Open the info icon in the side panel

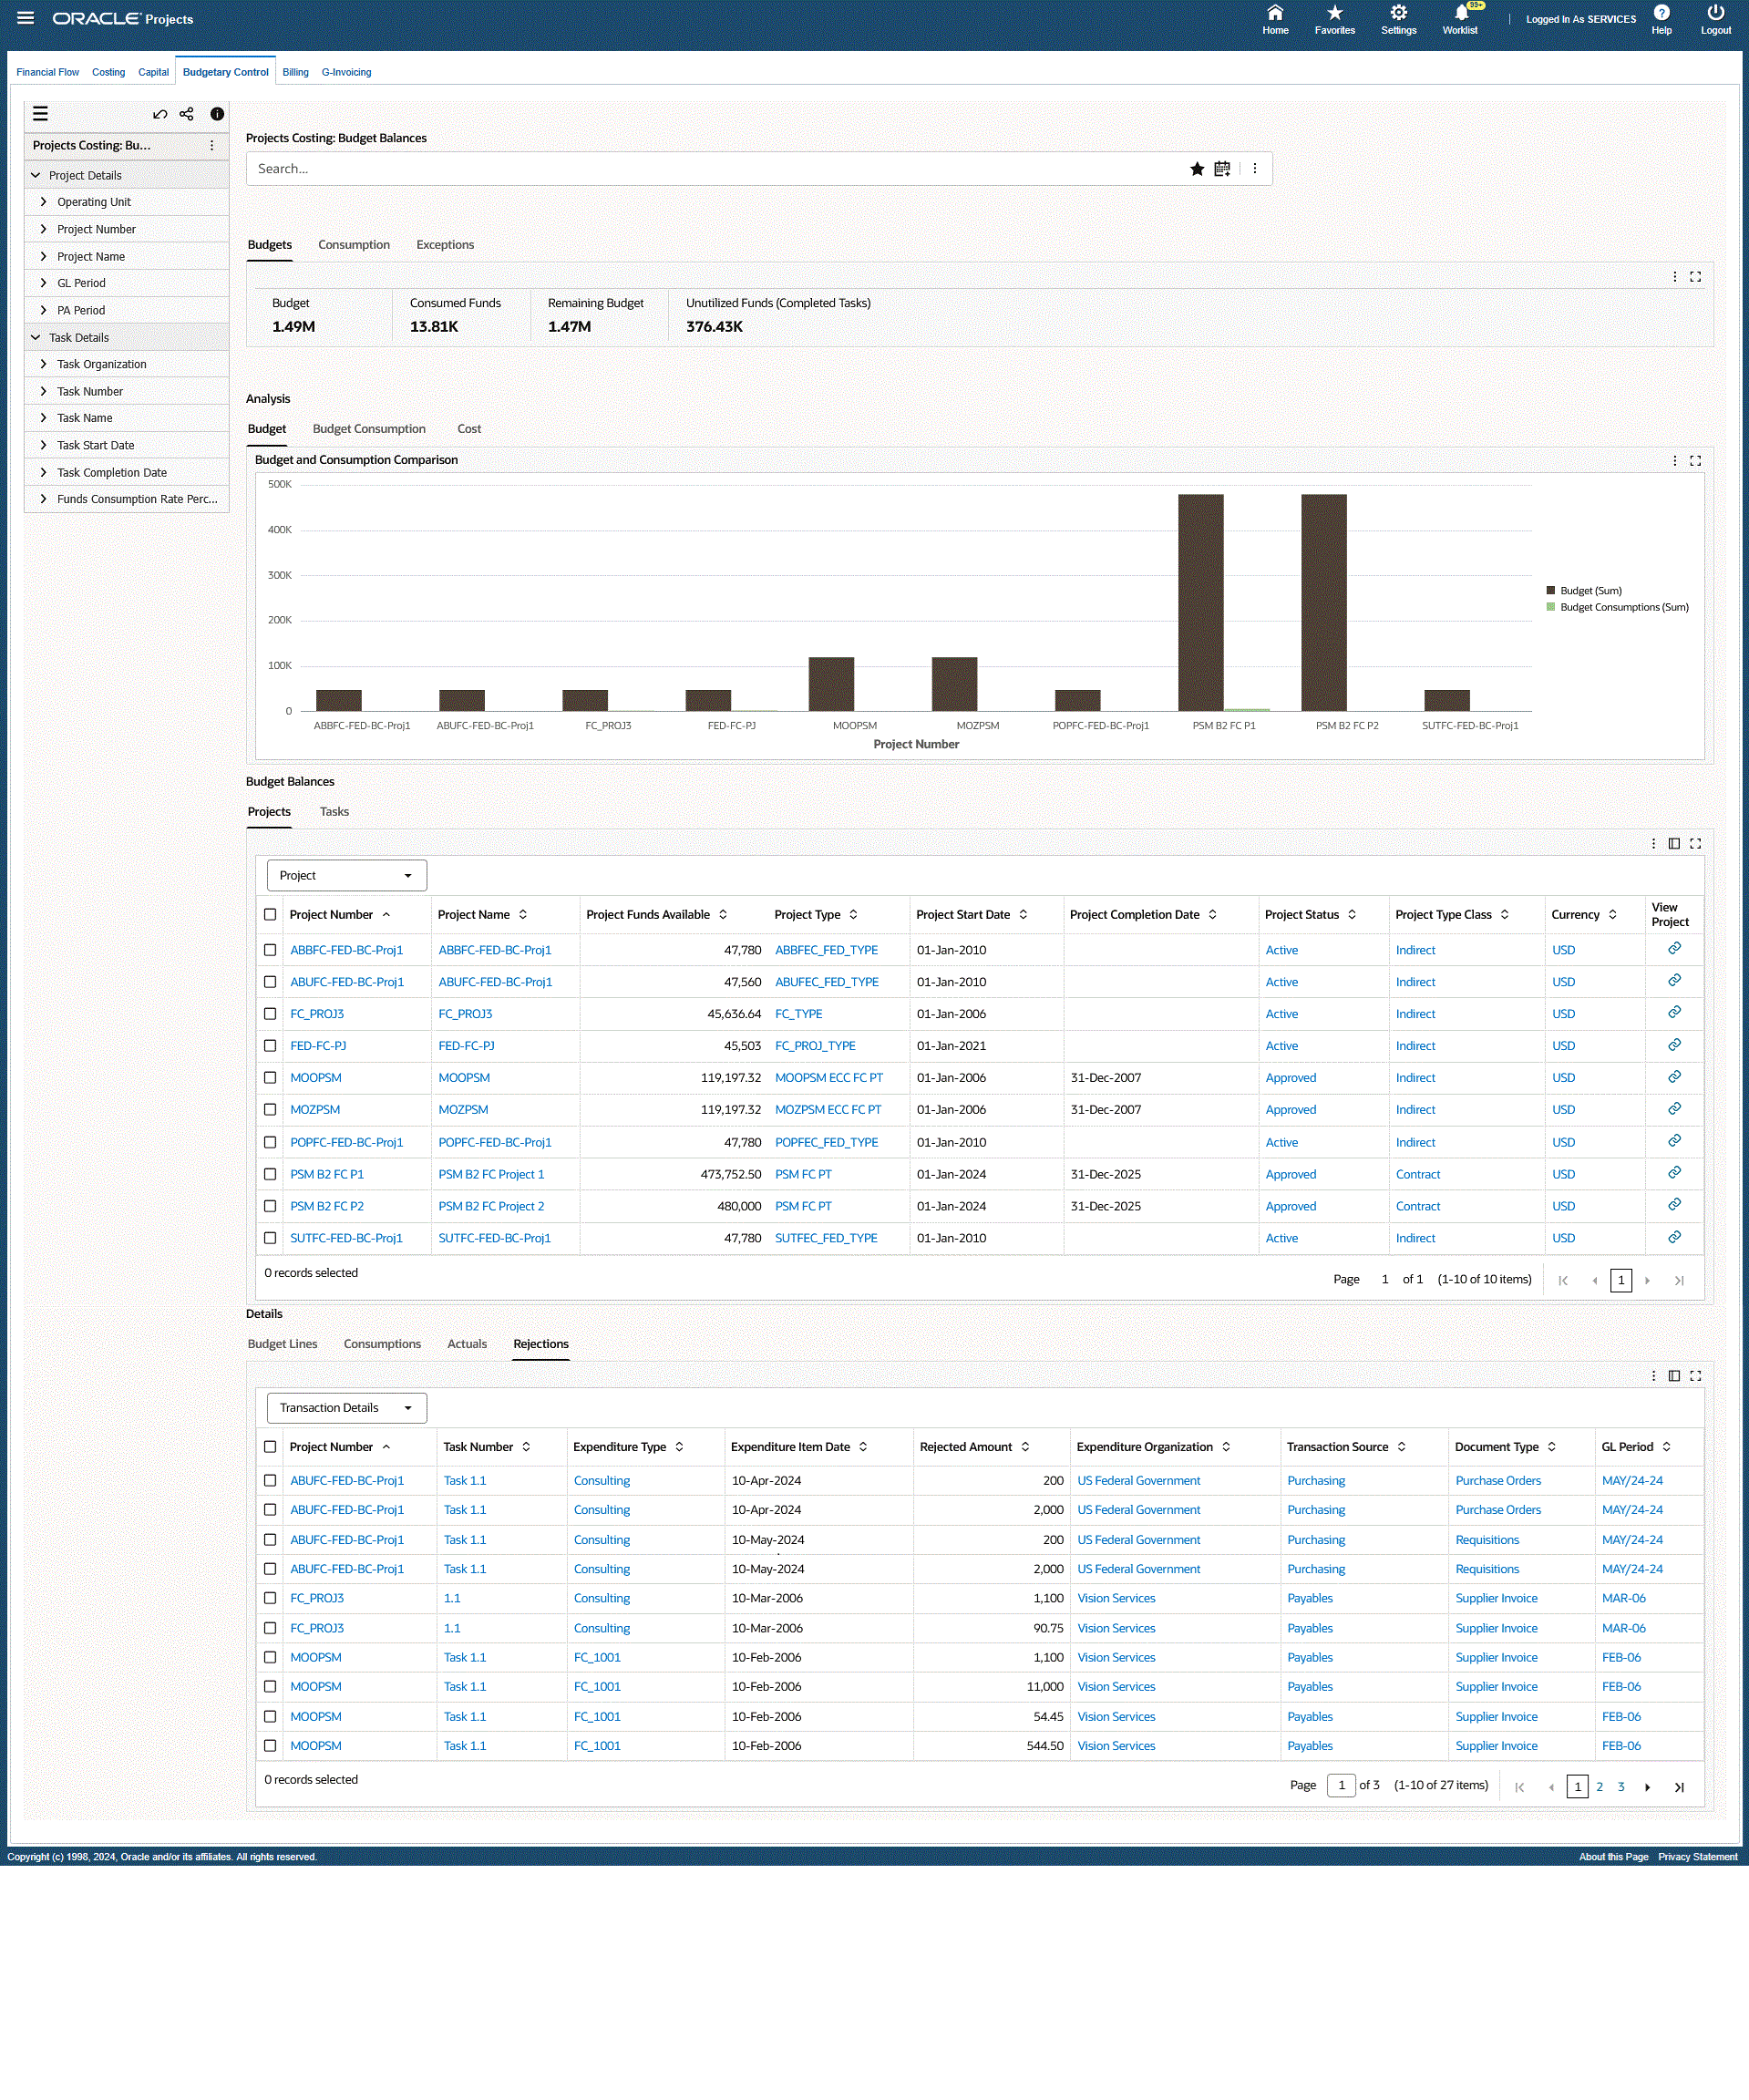click(x=217, y=114)
